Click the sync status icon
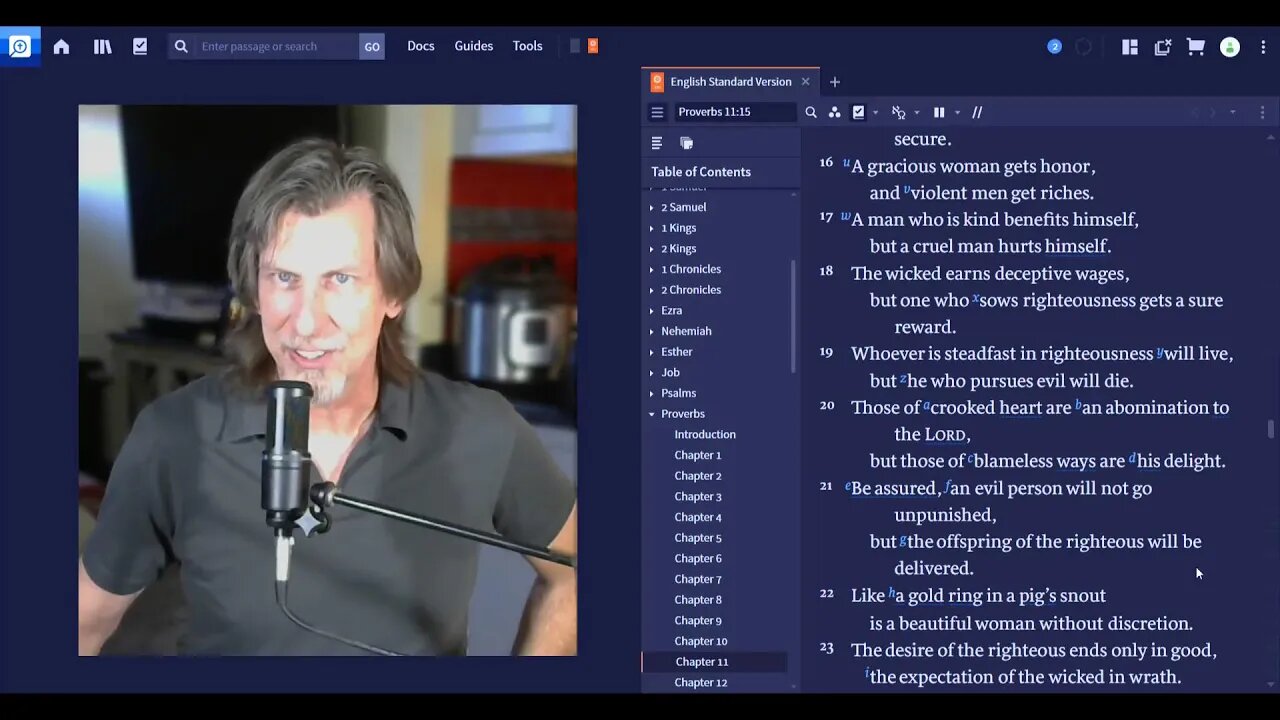 [x=1084, y=46]
